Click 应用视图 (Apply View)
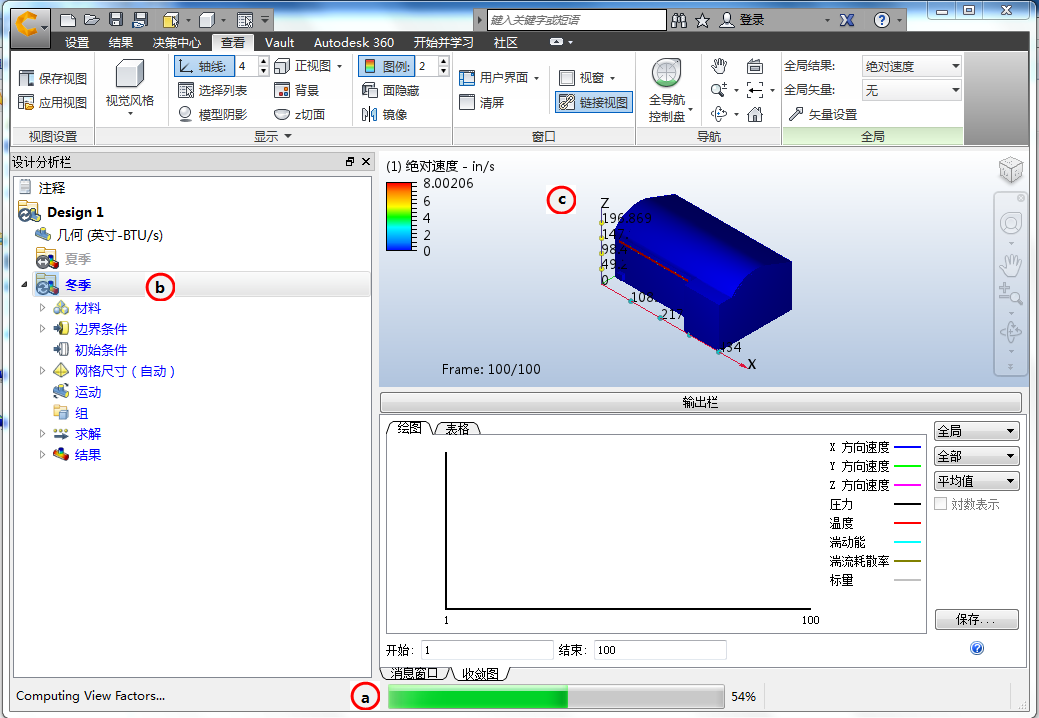This screenshot has width=1039, height=718. (53, 102)
